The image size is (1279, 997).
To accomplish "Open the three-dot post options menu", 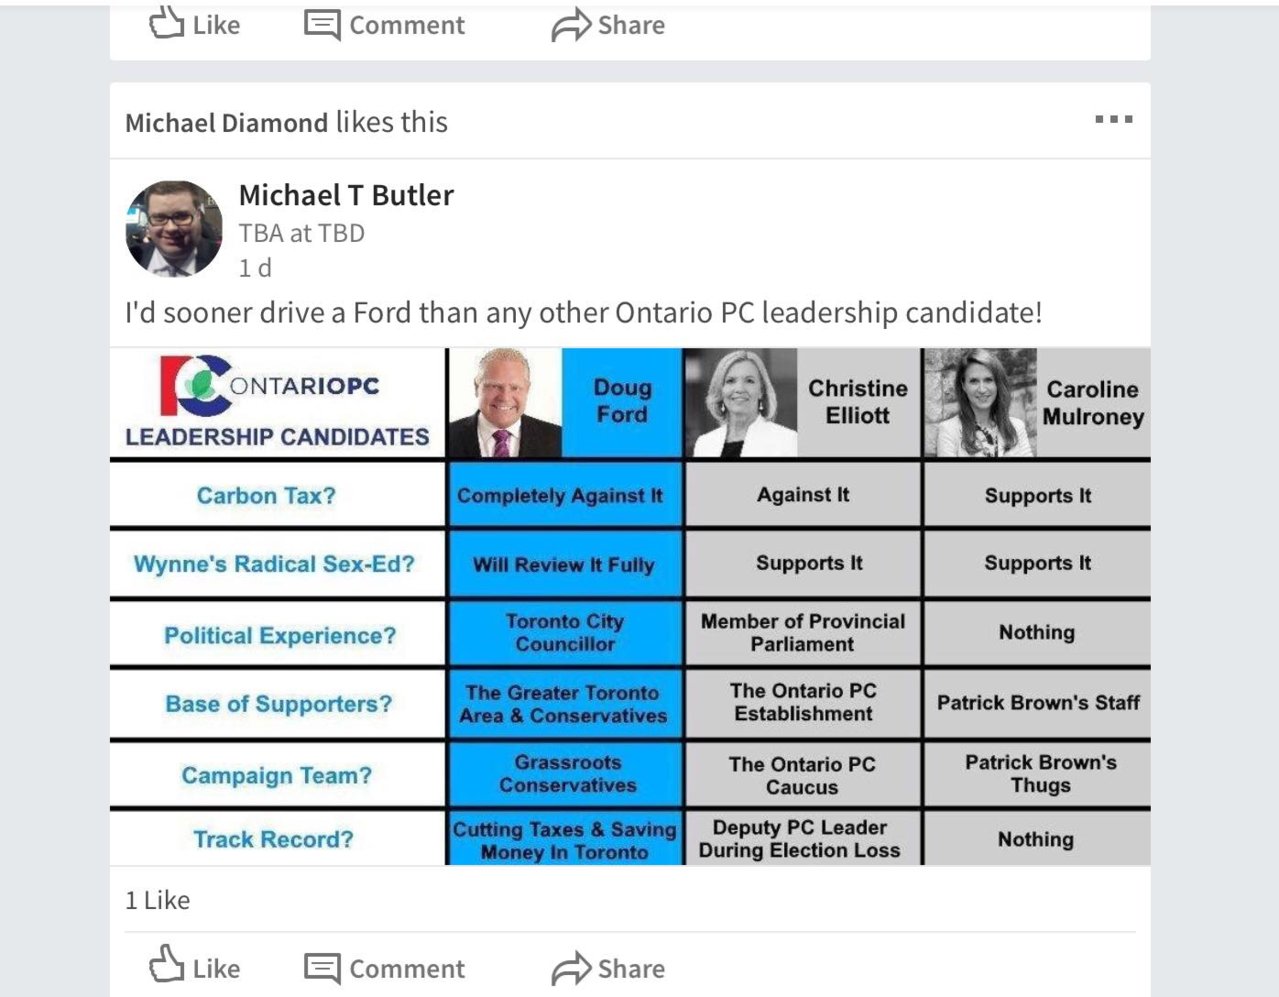I will 1113,120.
